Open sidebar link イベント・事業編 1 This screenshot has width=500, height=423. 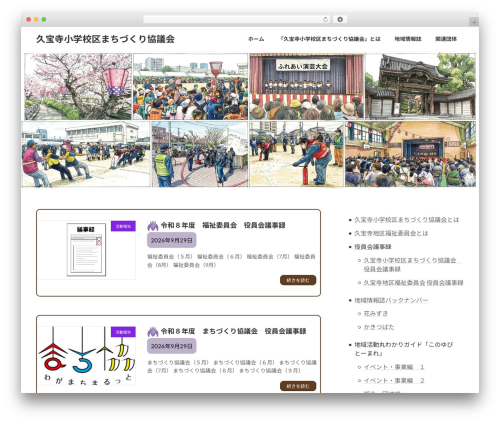coord(394,367)
